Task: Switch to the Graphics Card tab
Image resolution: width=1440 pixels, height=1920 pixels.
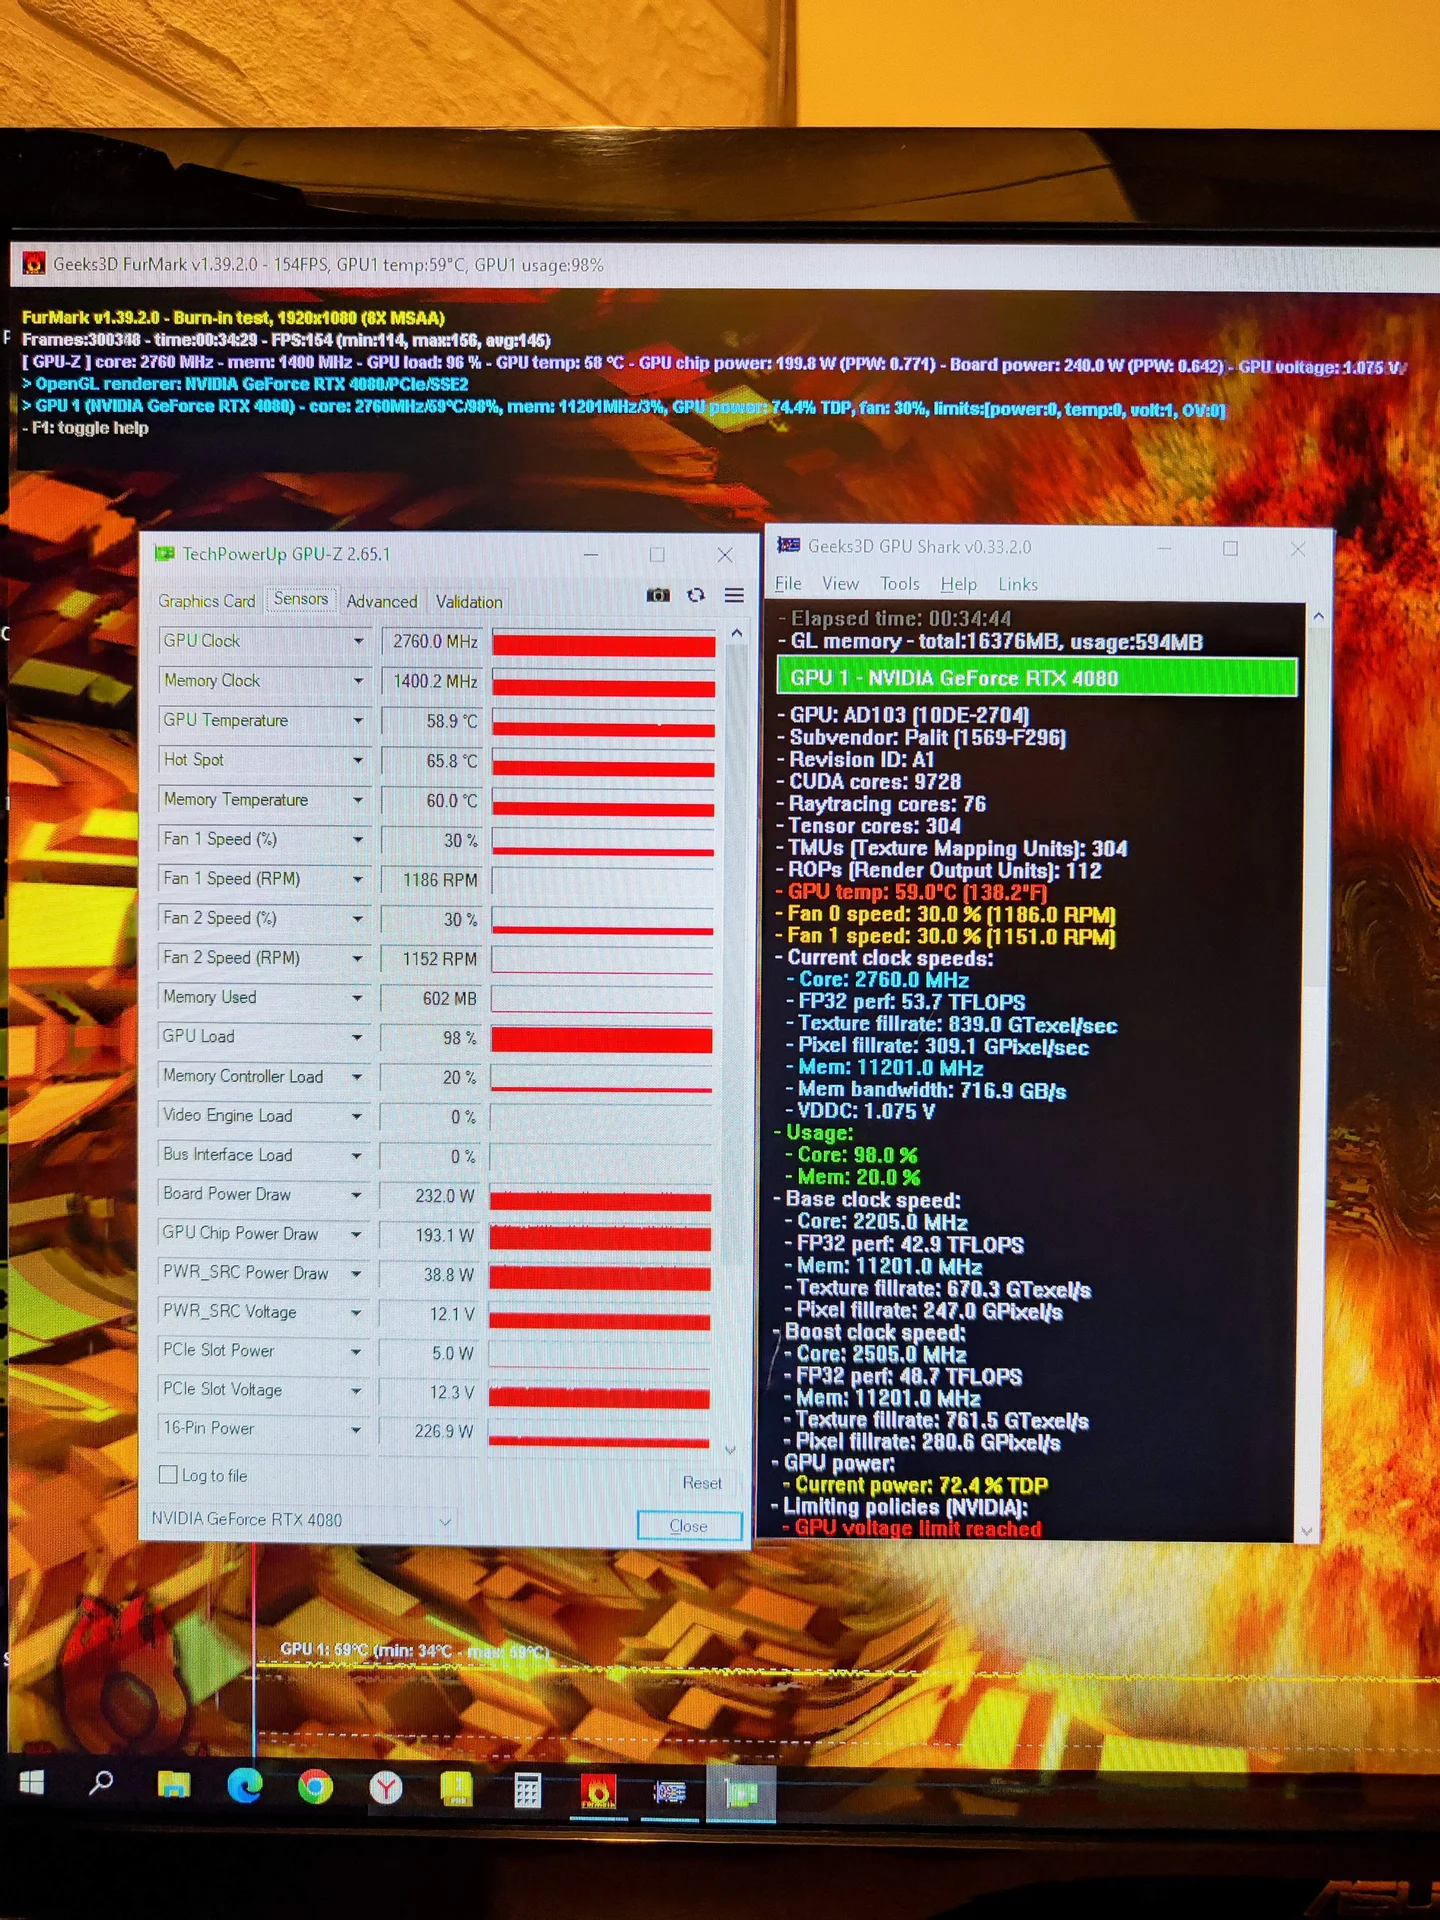Action: point(207,600)
